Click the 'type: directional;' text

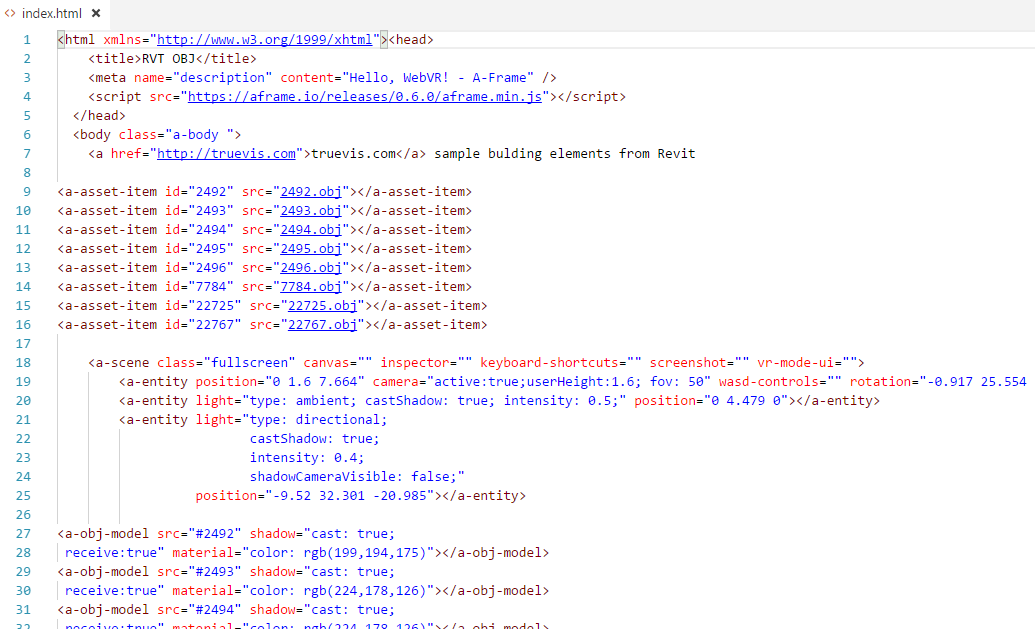318,420
